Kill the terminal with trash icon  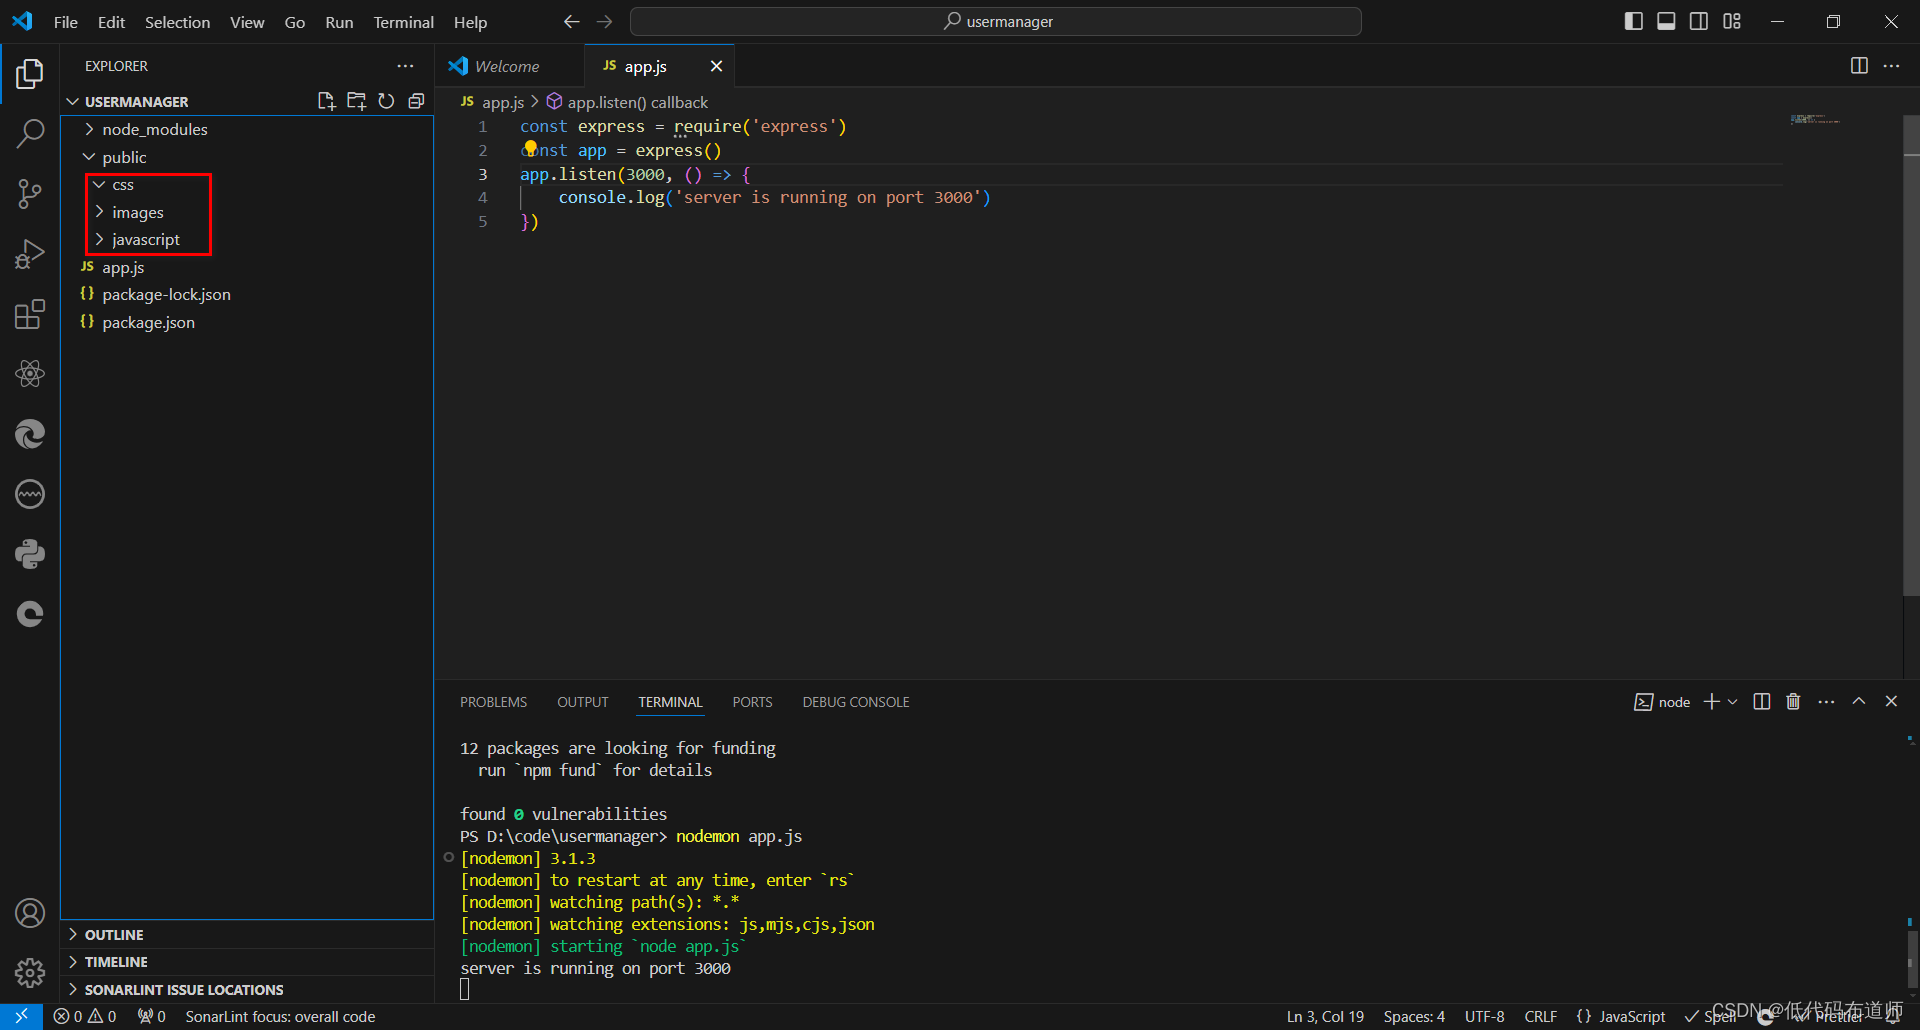pos(1793,702)
